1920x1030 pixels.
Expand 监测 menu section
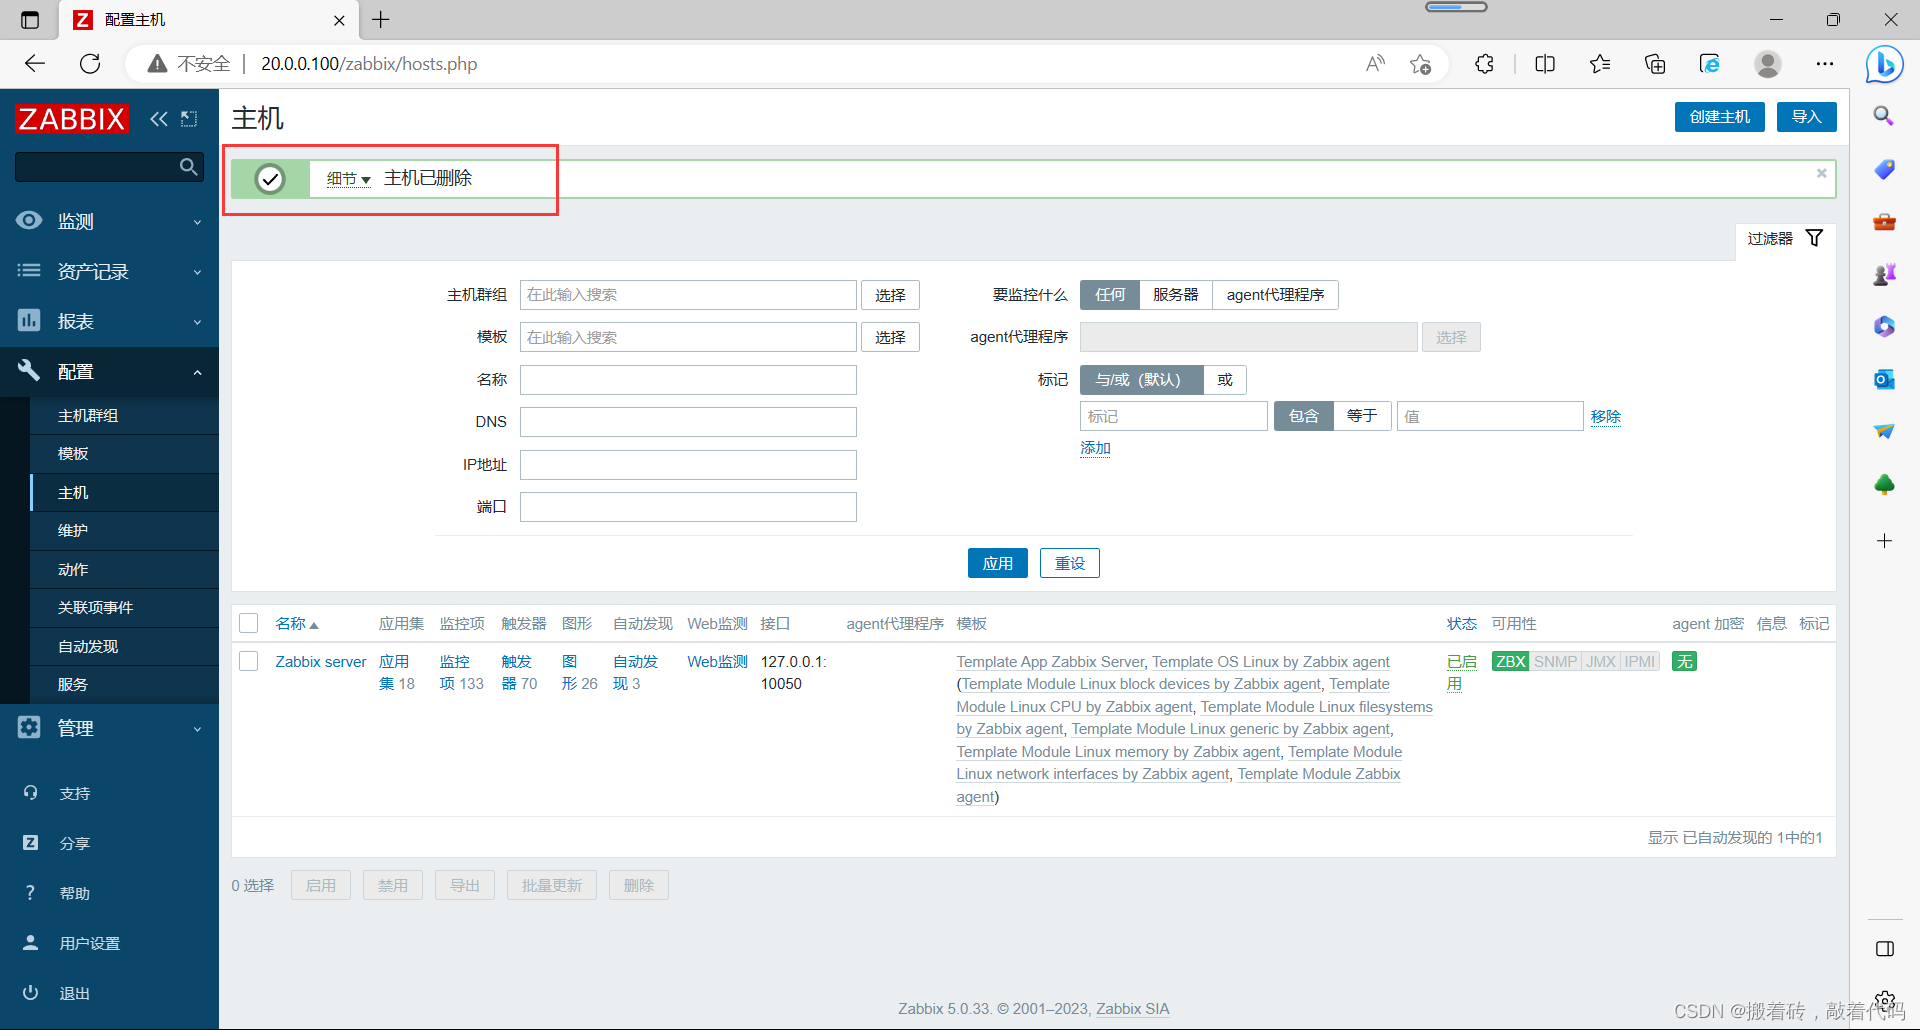coord(109,221)
